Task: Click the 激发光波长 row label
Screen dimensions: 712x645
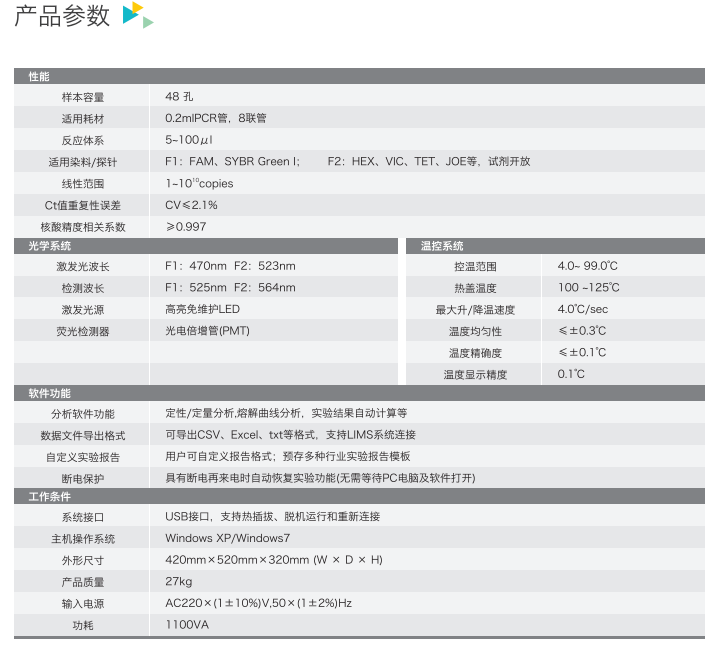Action: point(82,267)
